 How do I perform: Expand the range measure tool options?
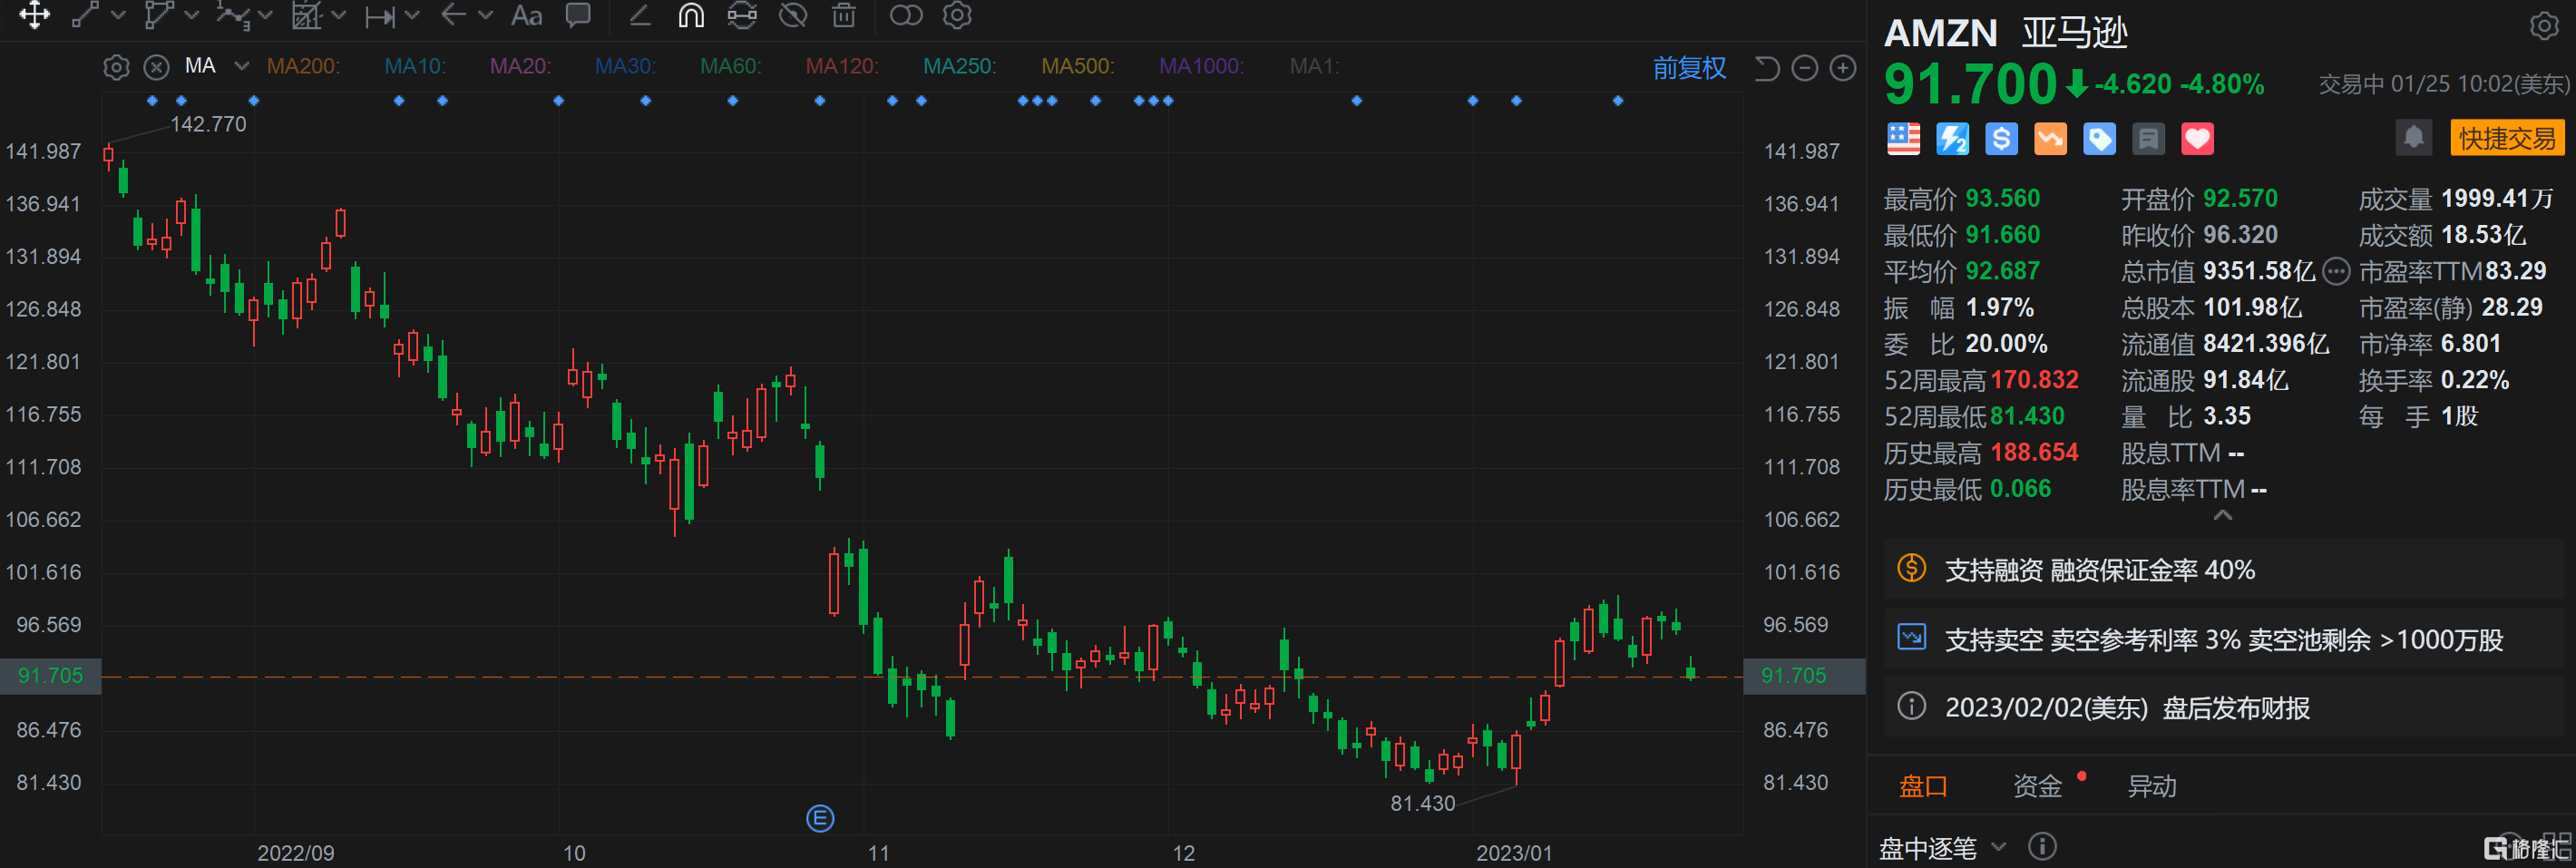(412, 15)
